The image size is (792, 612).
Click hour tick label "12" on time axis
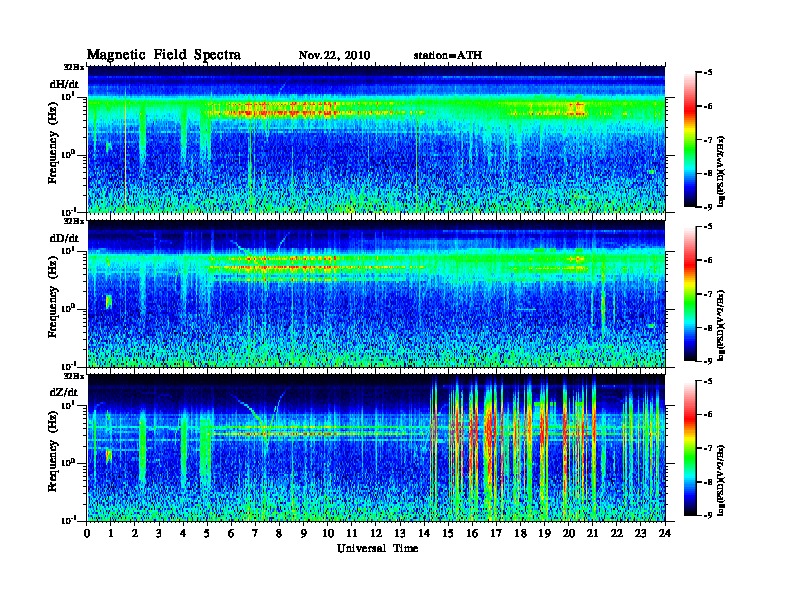[376, 533]
